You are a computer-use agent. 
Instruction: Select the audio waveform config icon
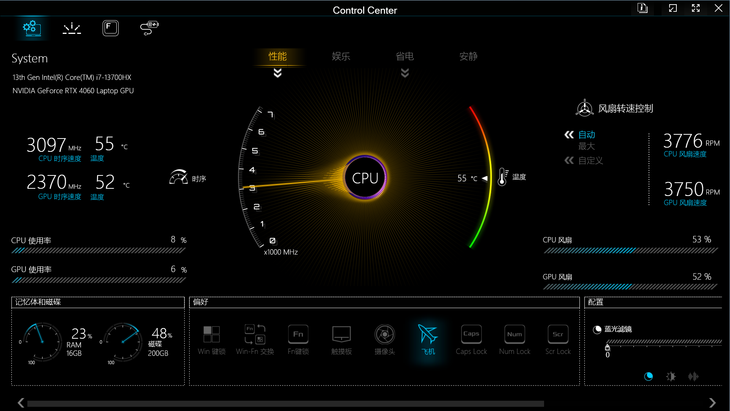(x=693, y=376)
